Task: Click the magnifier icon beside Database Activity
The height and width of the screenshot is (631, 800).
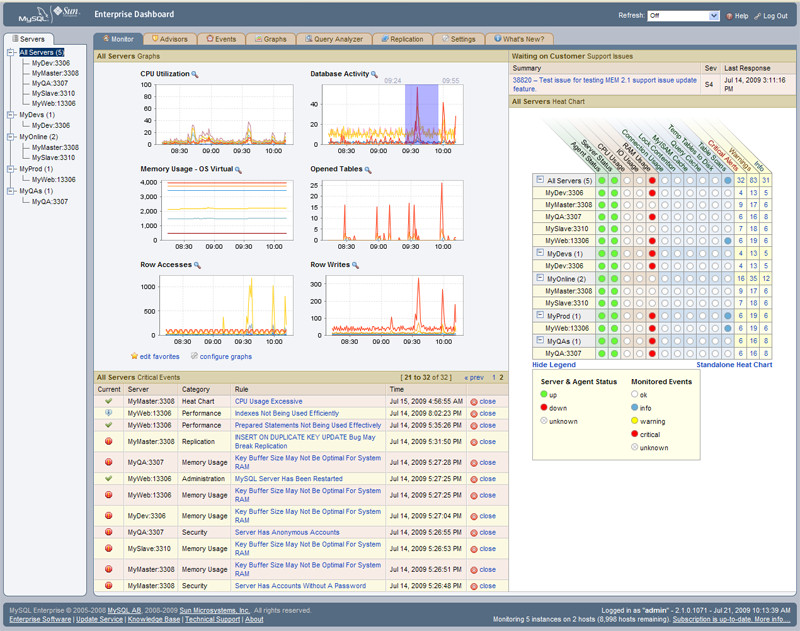Action: [x=374, y=74]
